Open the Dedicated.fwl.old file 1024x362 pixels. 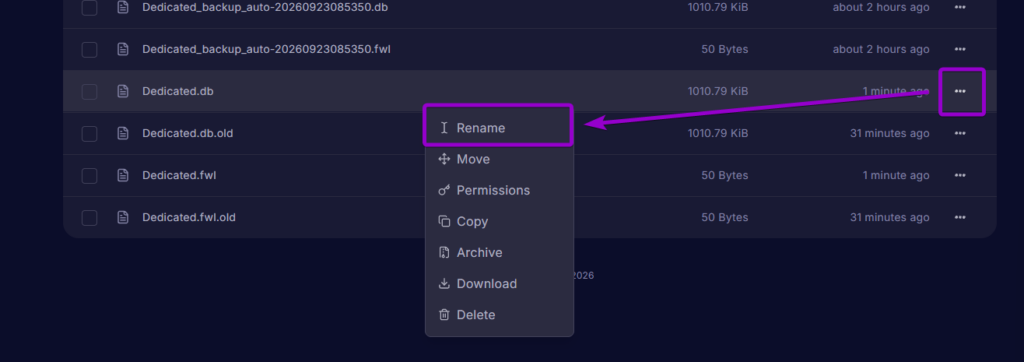point(189,217)
